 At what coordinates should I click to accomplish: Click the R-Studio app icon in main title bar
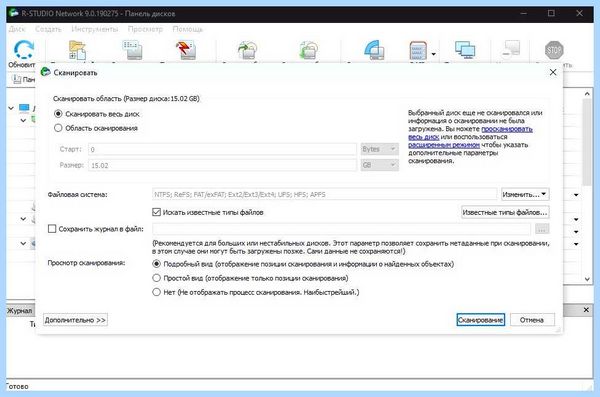[x=14, y=13]
